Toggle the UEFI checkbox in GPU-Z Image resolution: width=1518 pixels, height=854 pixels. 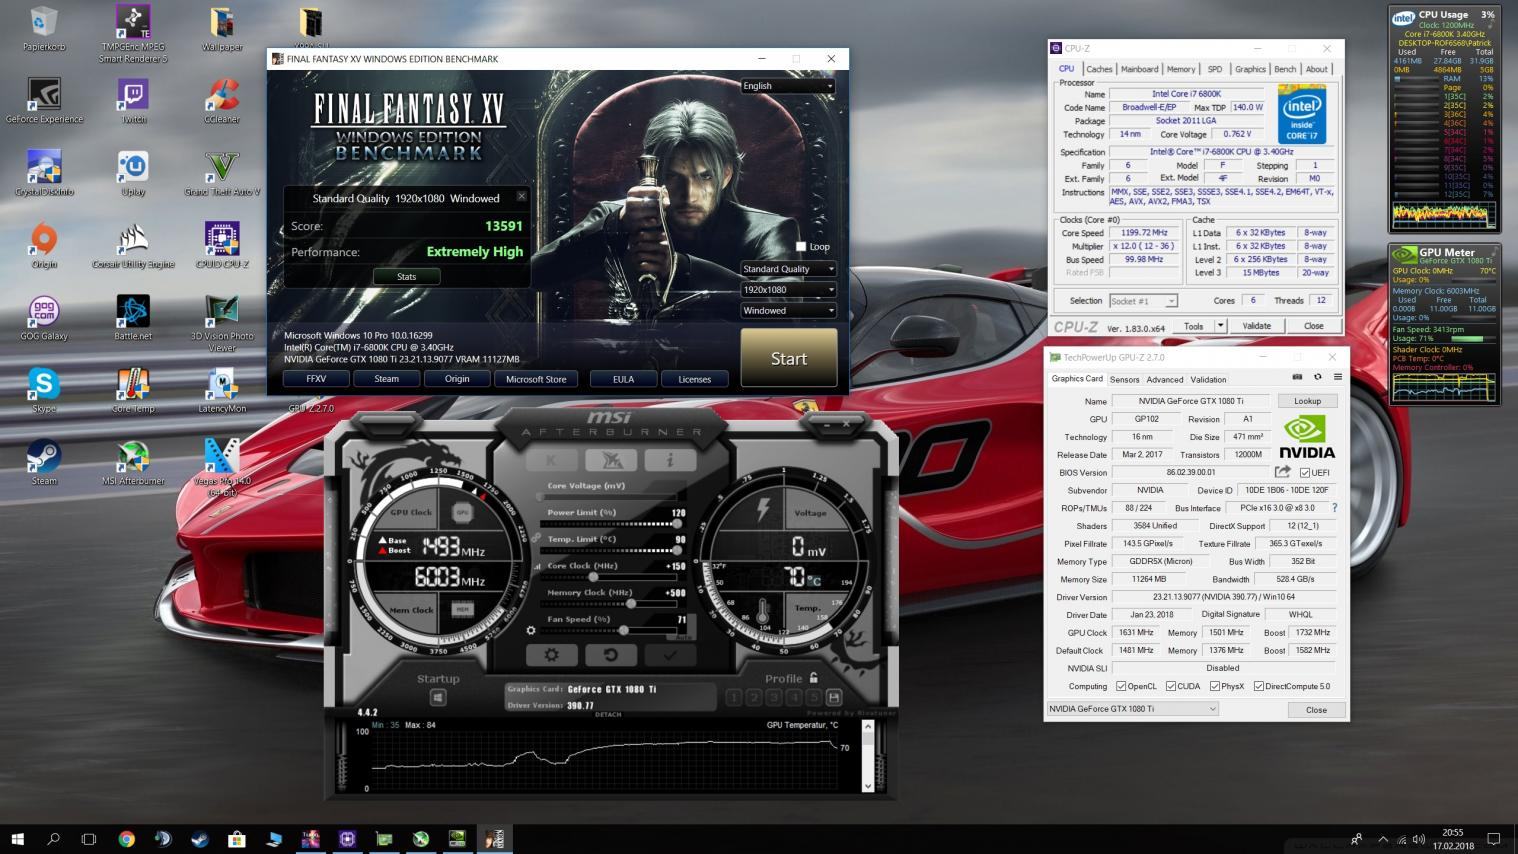pyautogui.click(x=1305, y=473)
